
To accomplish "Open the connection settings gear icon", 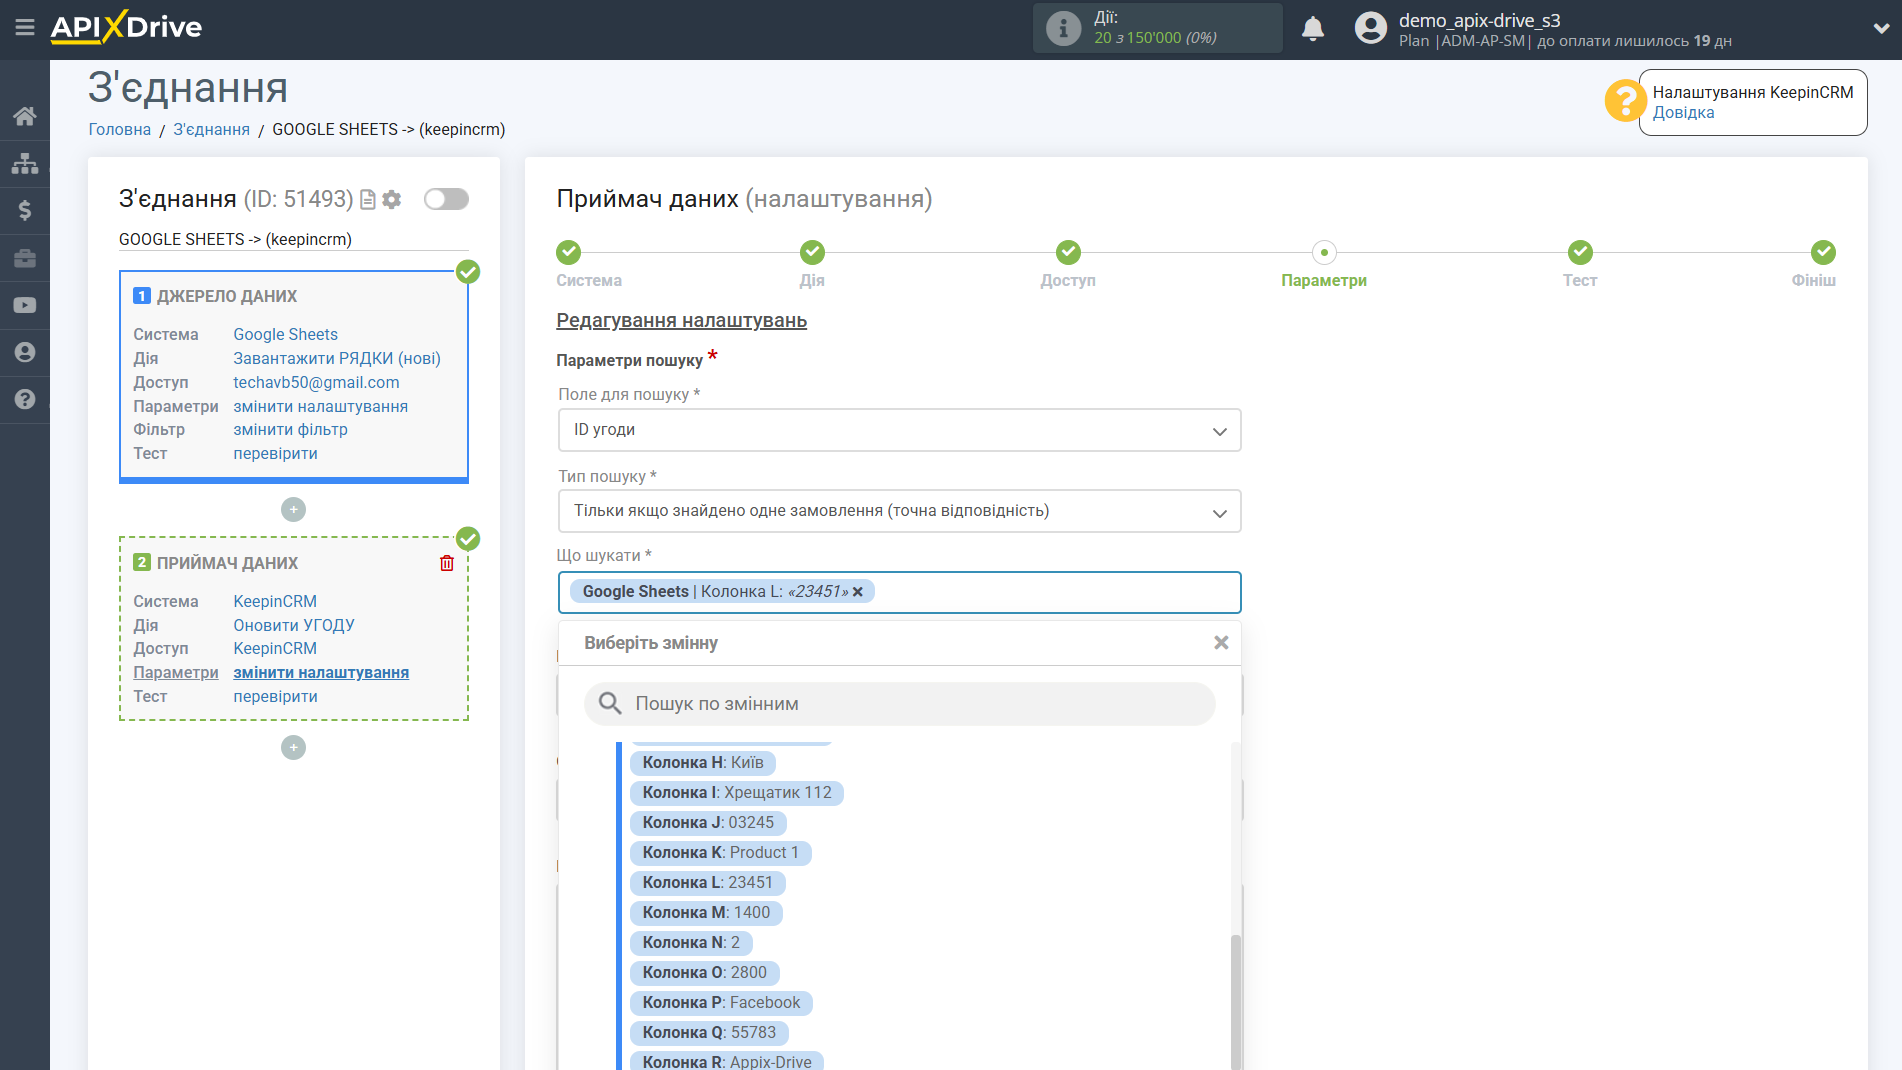I will [x=392, y=199].
